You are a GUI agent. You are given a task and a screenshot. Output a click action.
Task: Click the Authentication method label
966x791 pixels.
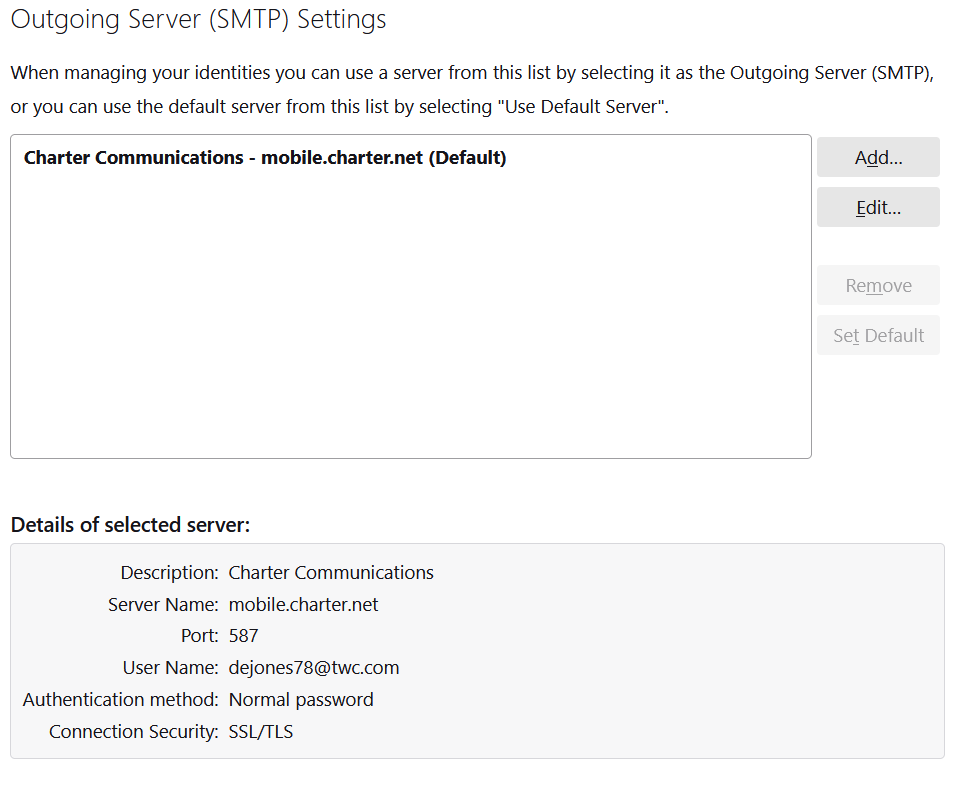click(121, 700)
